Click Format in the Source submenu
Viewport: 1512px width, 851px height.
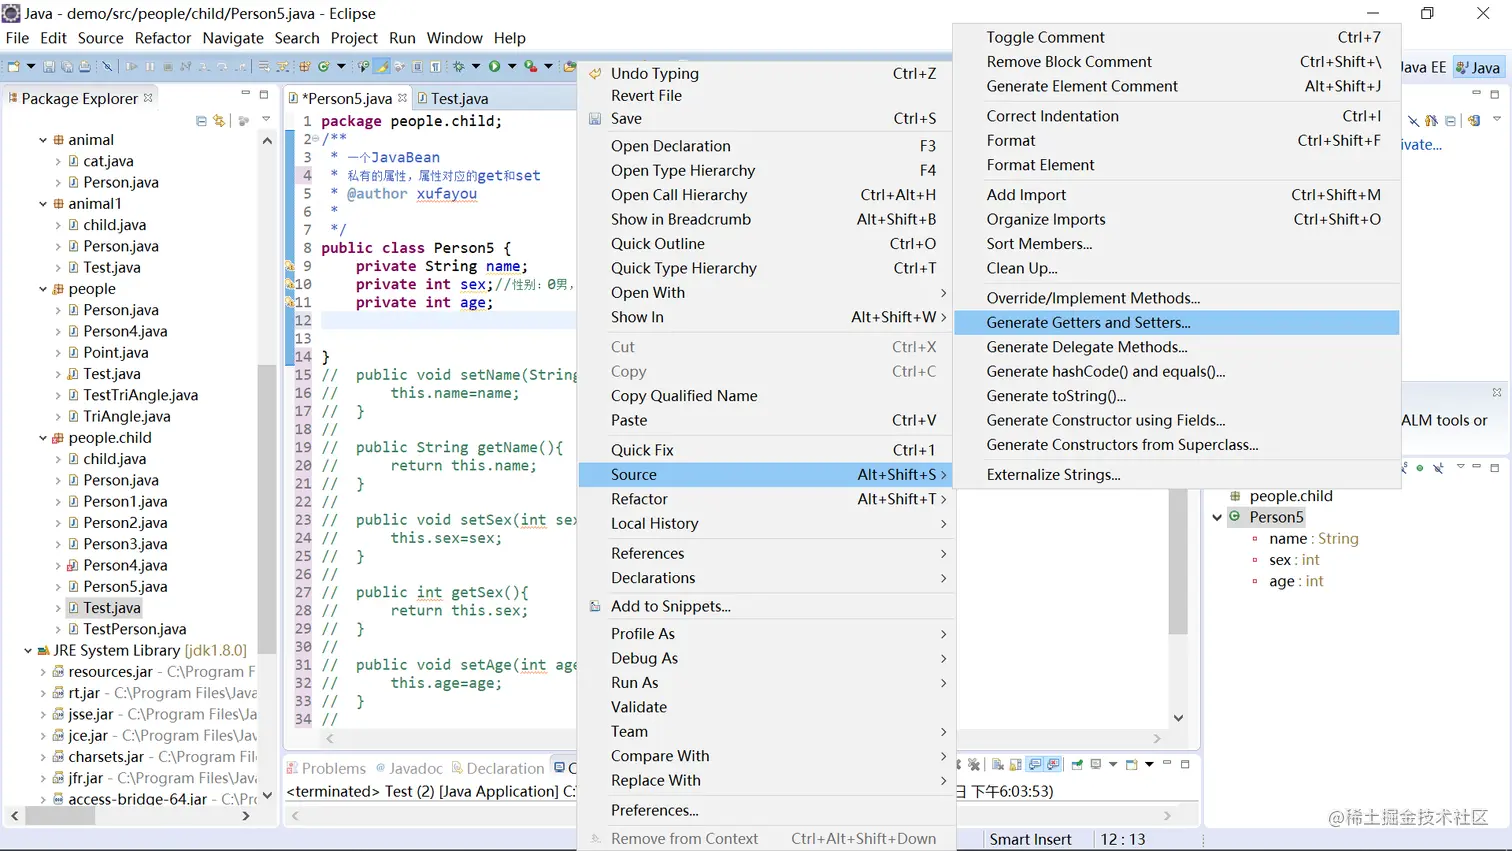[1177, 140]
